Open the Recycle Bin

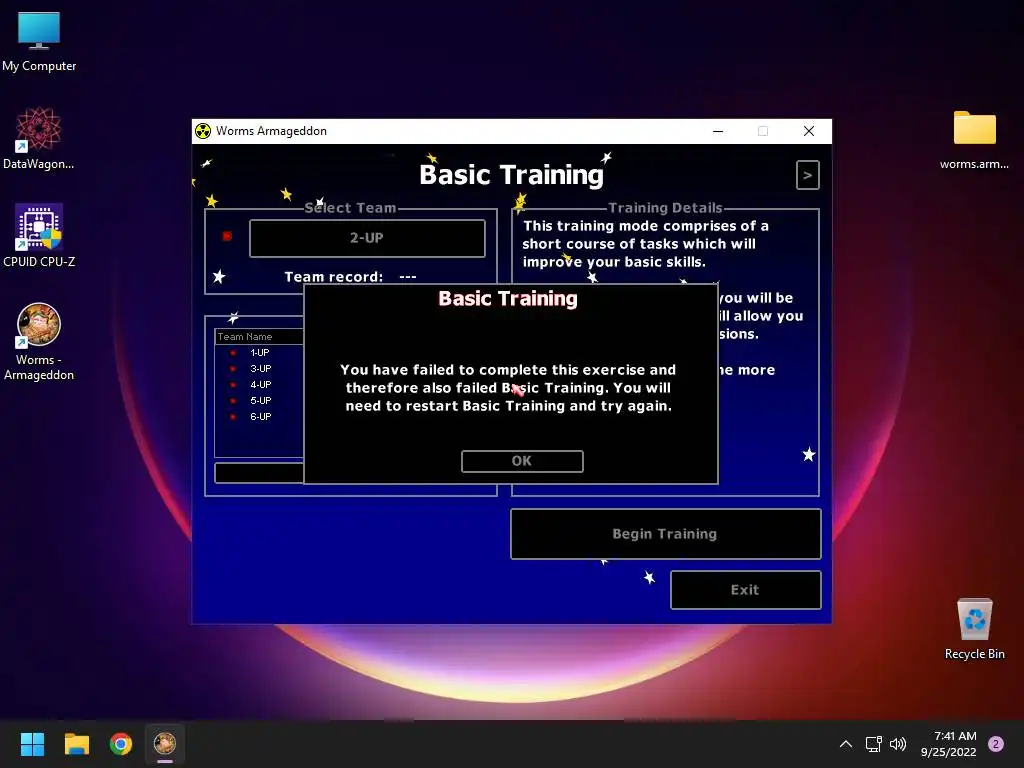974,629
